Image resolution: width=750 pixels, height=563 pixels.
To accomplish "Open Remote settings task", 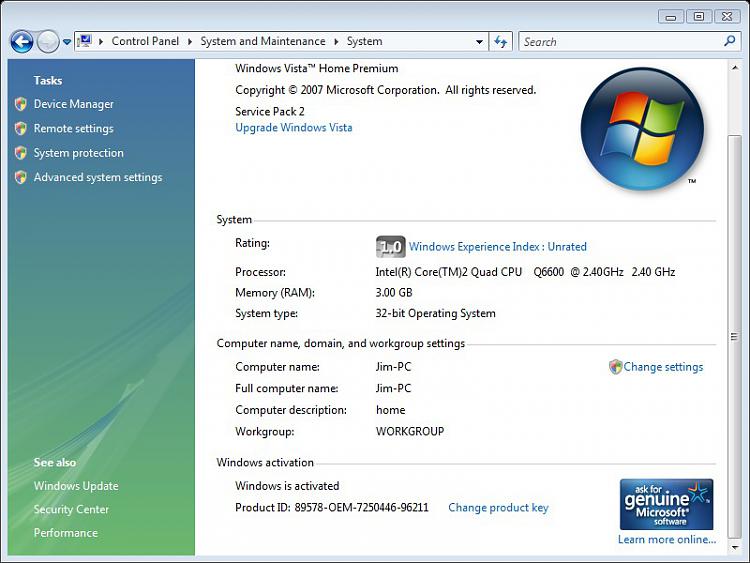I will (x=74, y=128).
